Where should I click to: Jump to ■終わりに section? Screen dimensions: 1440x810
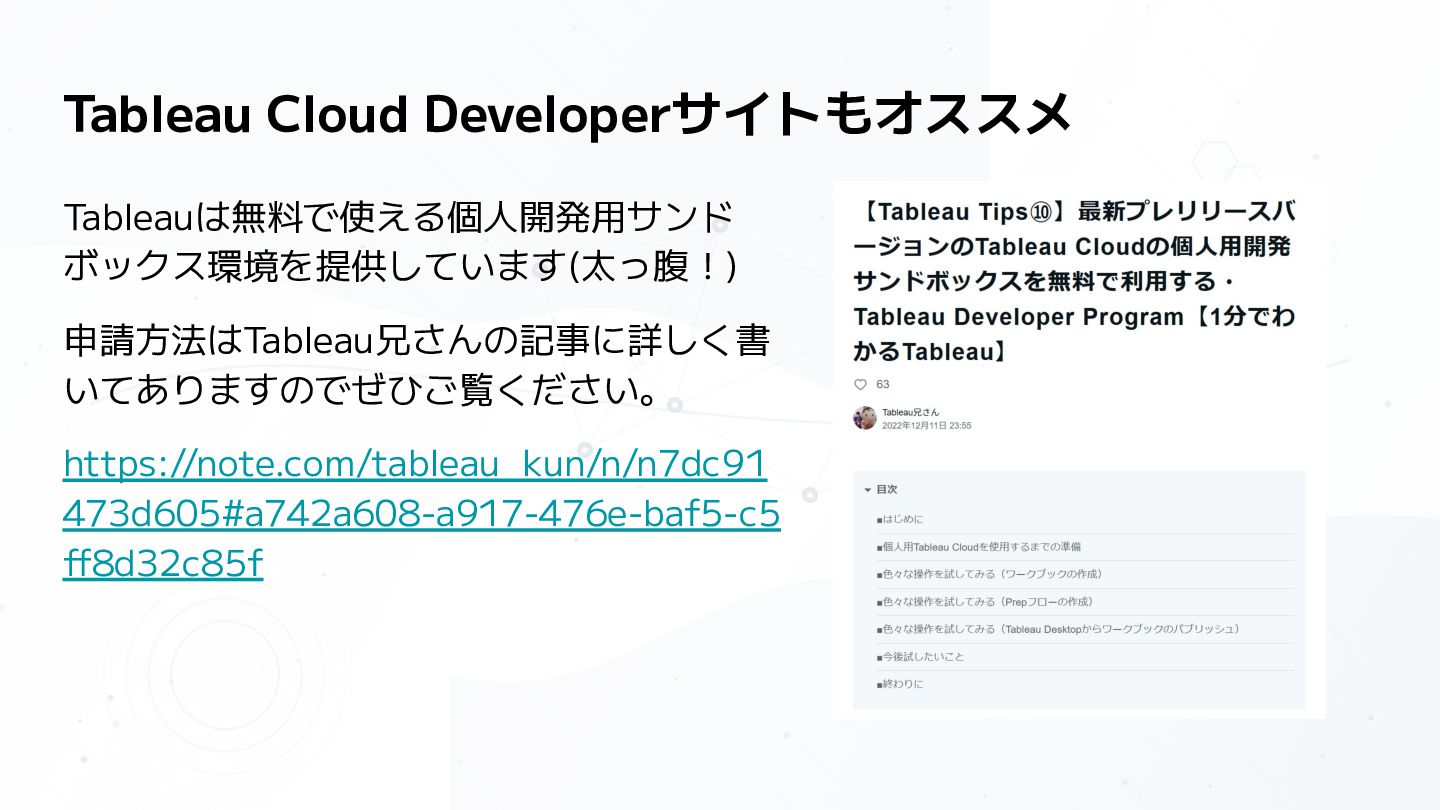click(x=900, y=684)
